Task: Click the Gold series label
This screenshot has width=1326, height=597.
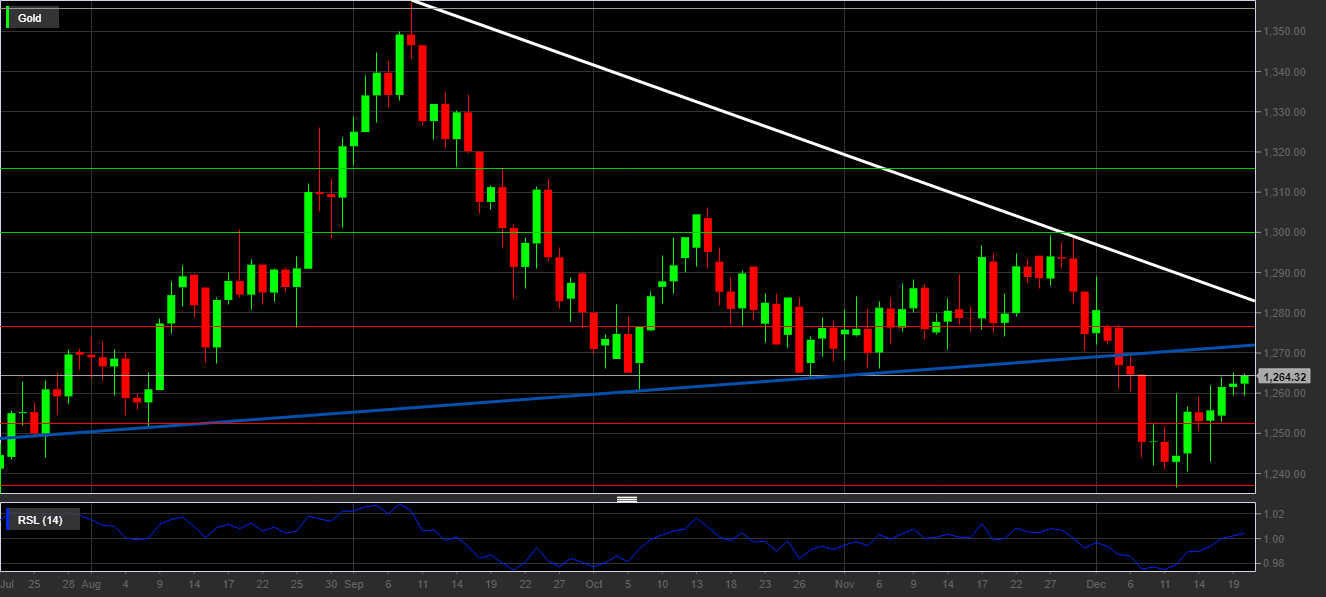Action: (30, 18)
